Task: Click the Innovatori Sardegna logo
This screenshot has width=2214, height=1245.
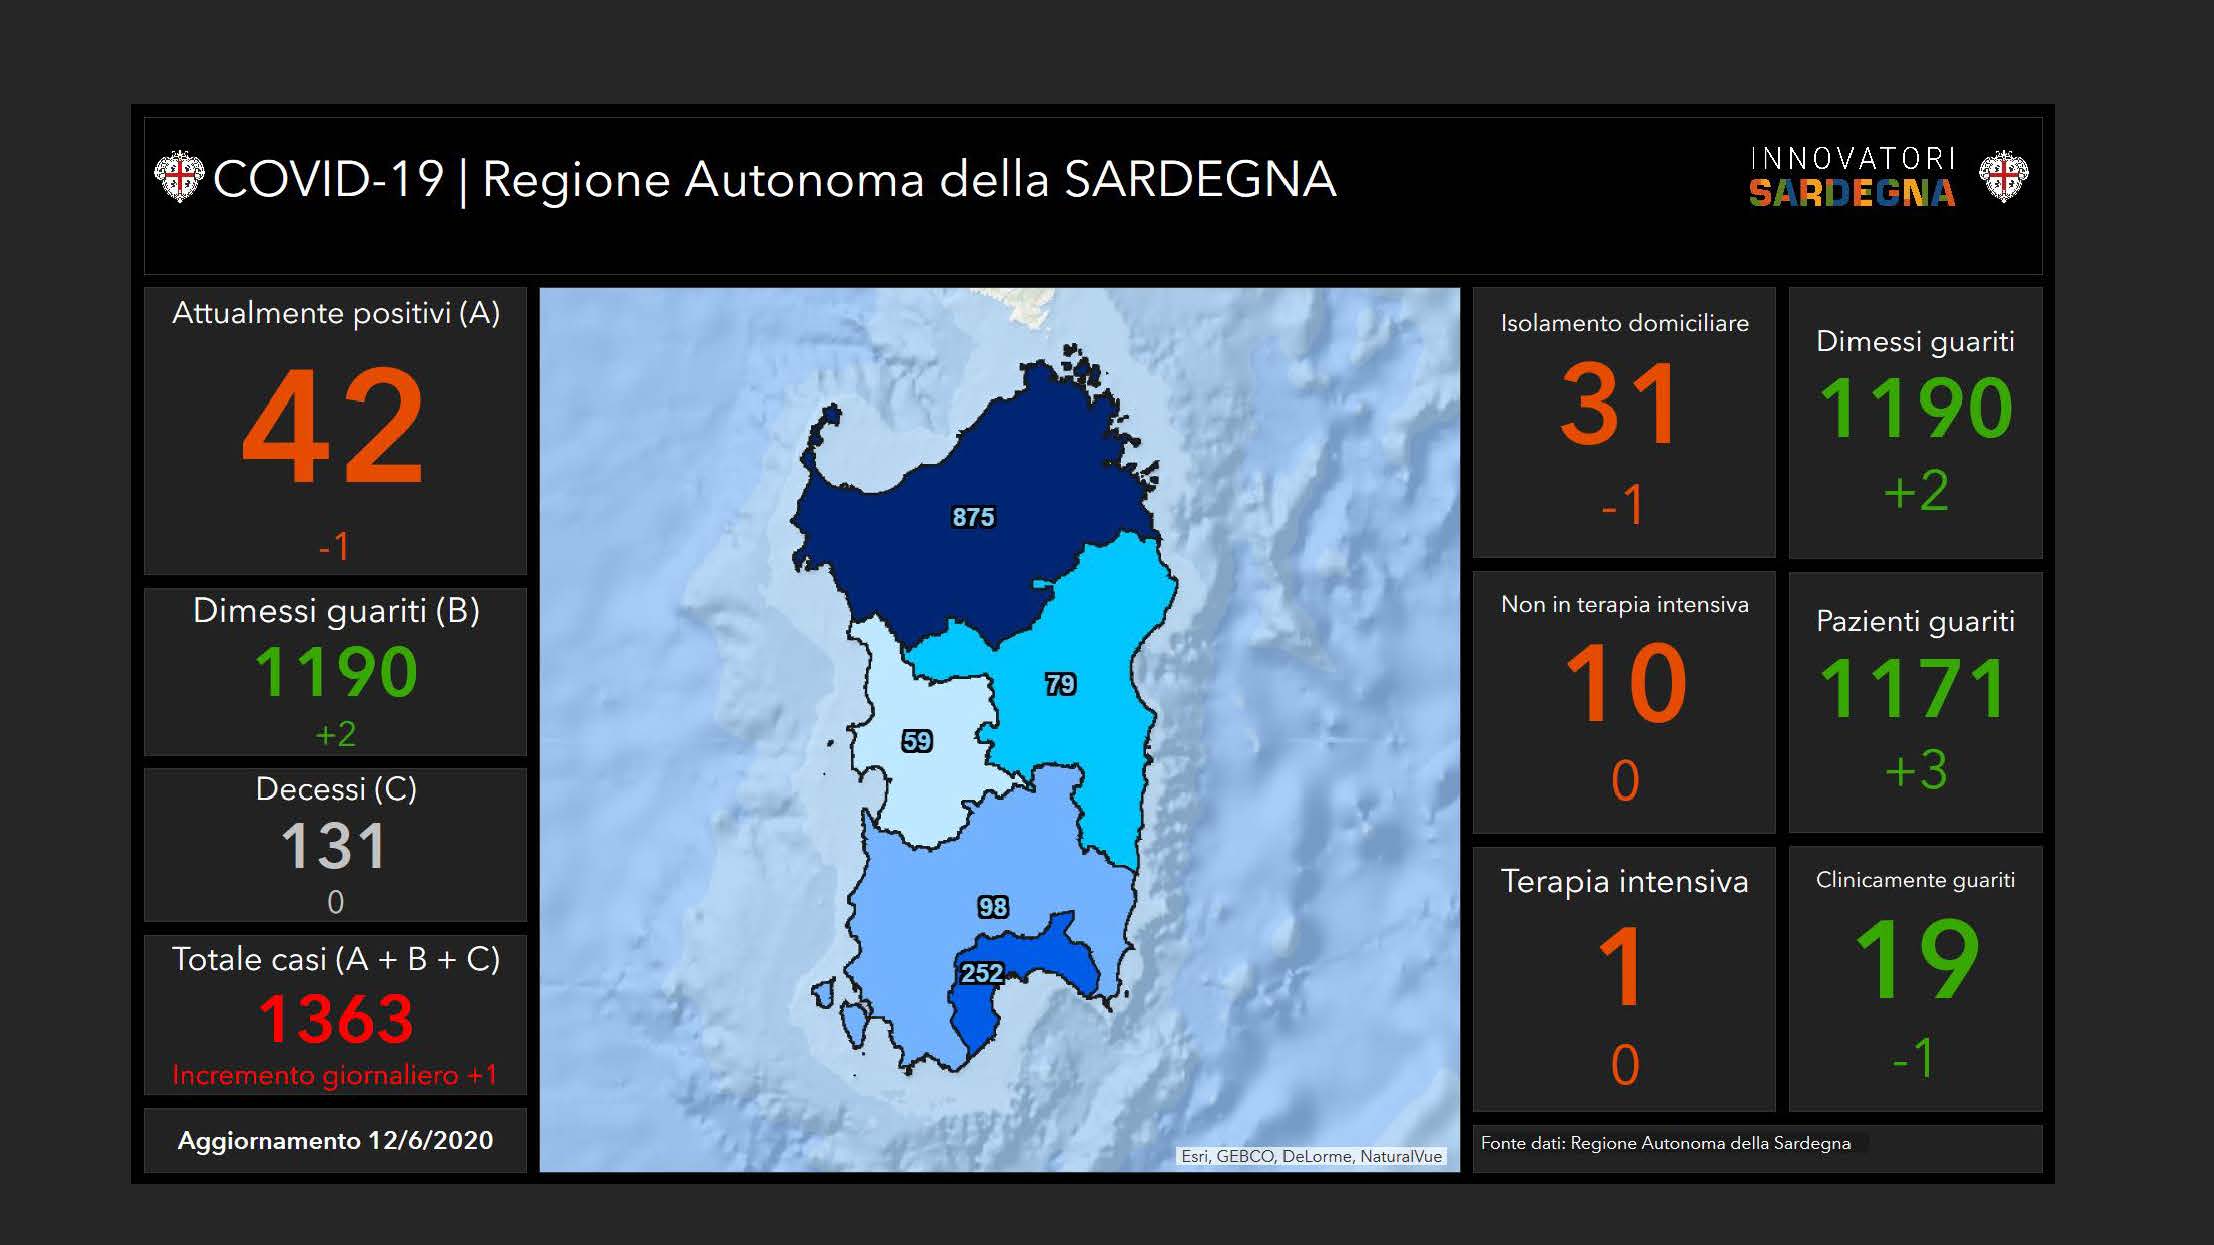Action: tap(1851, 178)
